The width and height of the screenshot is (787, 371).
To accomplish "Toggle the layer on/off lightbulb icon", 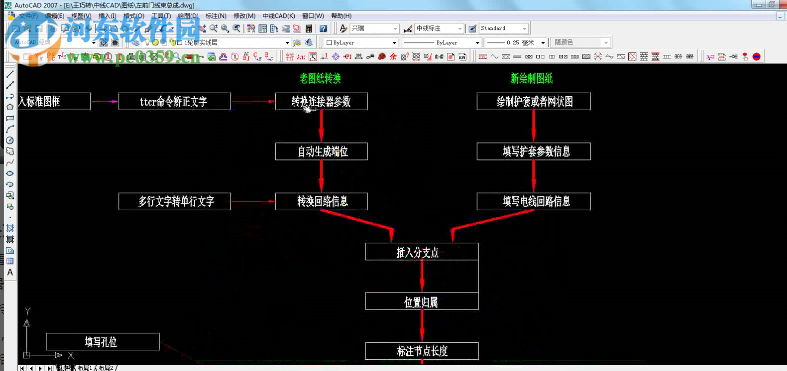I will pyautogui.click(x=148, y=43).
